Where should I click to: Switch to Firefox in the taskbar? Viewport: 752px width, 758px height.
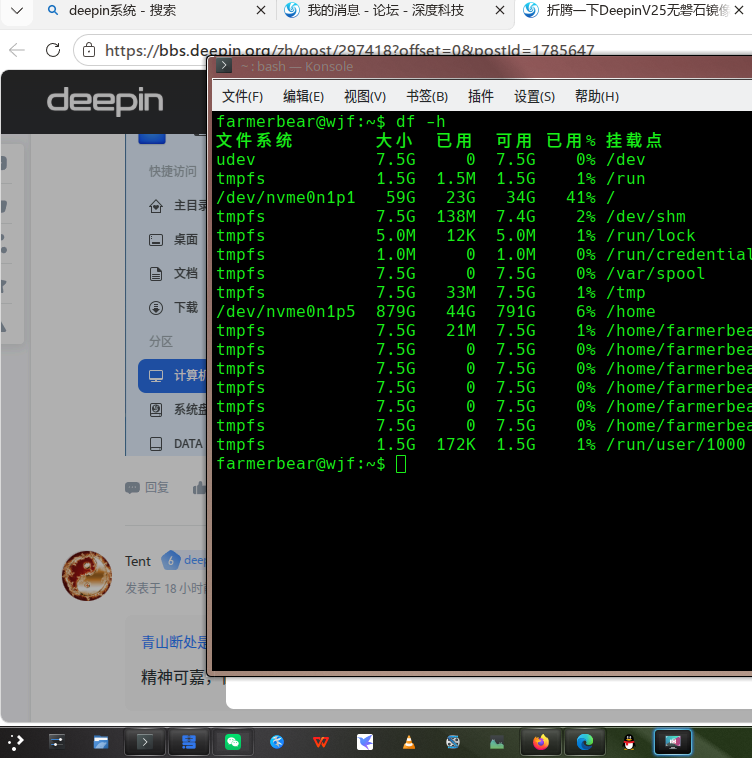pos(541,742)
